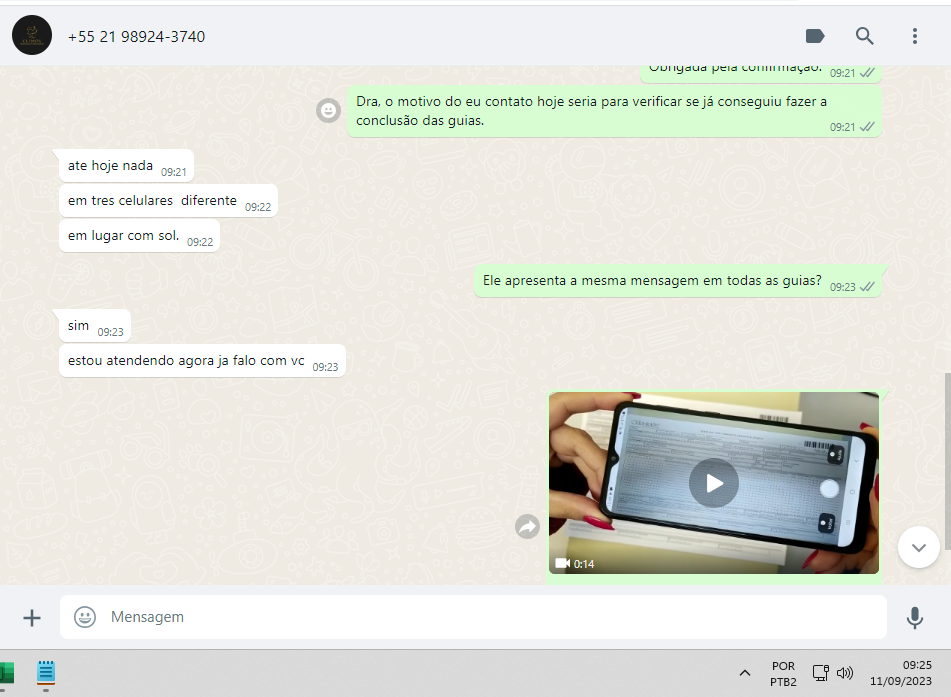Screen dimensions: 951x697
Task: React with emoji to the 'Dra, o motivo' message
Action: point(328,110)
